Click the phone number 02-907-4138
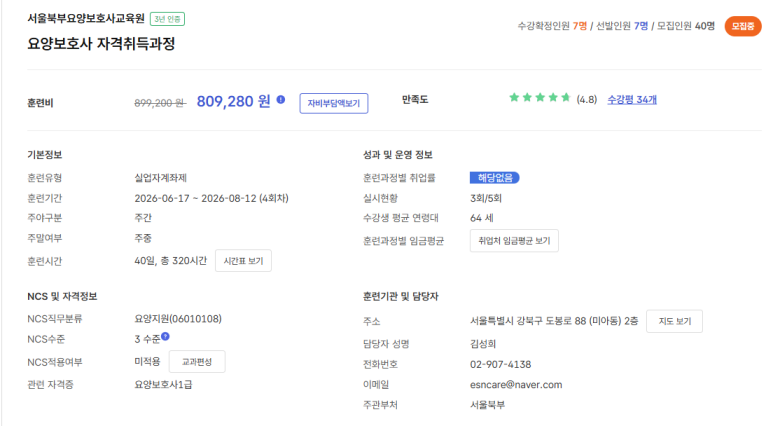Viewport: 780px width, 426px height. pyautogui.click(x=500, y=364)
